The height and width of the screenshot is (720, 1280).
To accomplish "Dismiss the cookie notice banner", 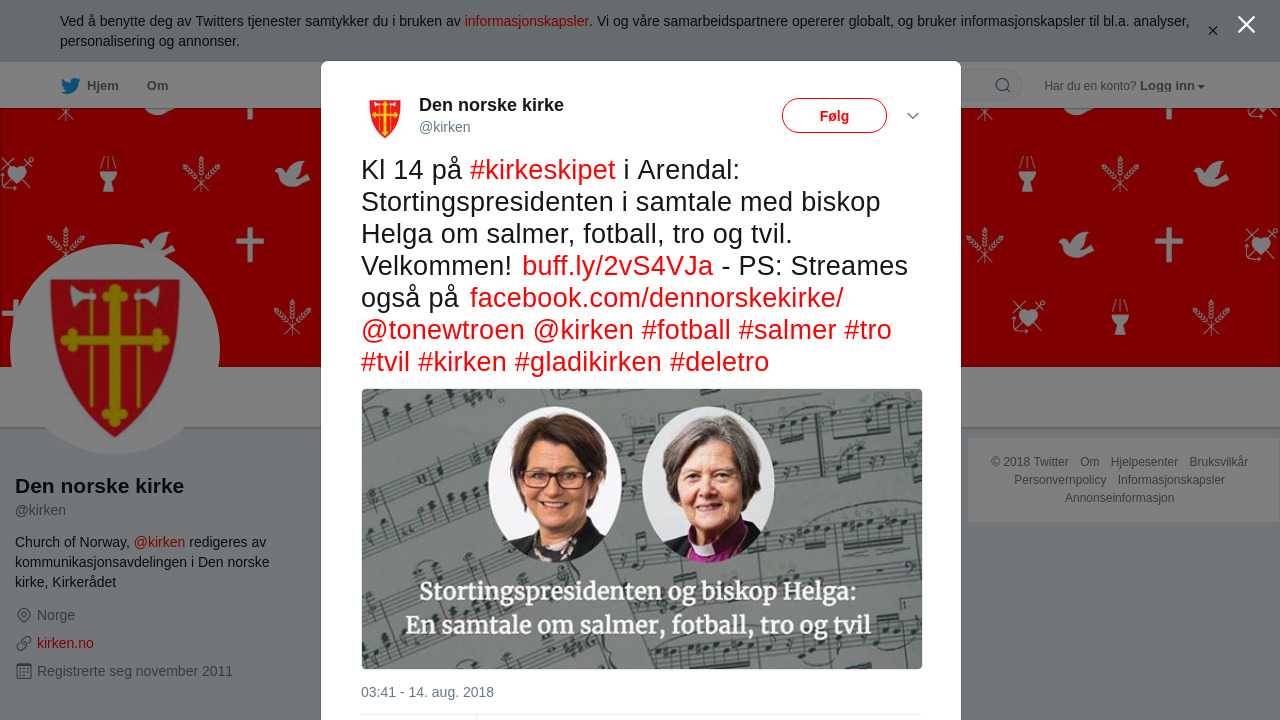I will click(1212, 31).
